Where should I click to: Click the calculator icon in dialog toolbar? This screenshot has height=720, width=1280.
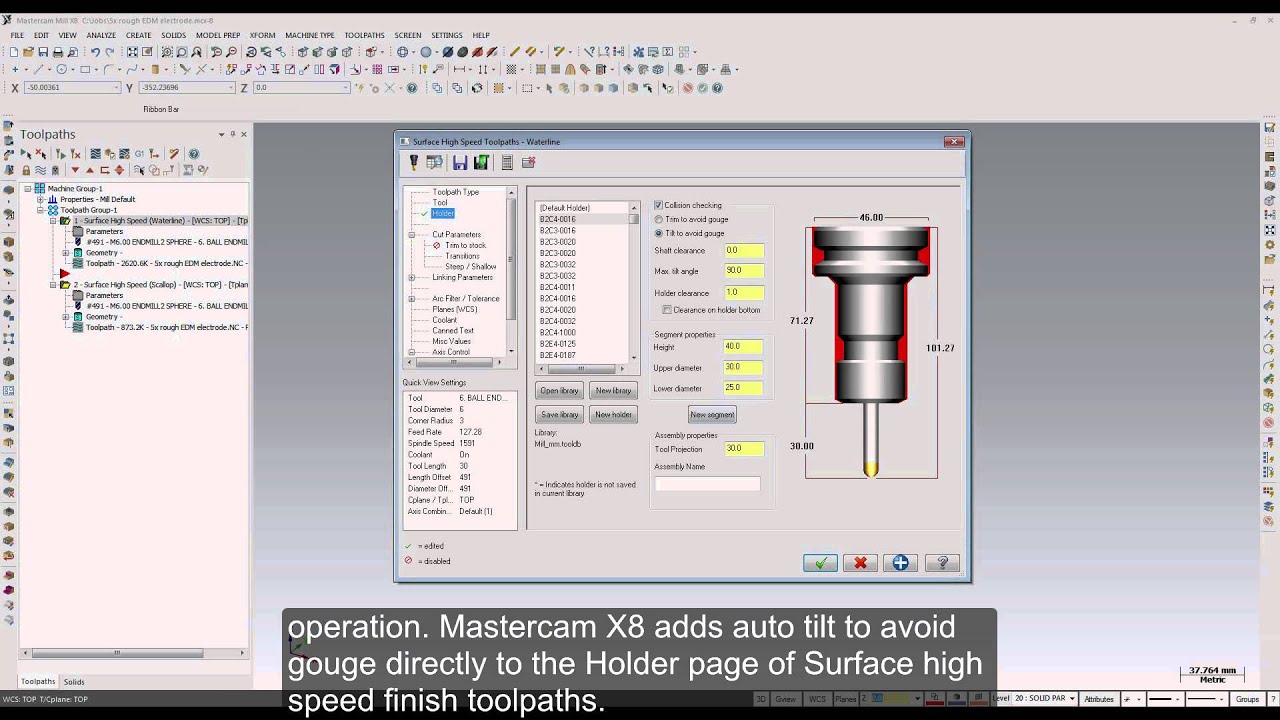(x=507, y=162)
